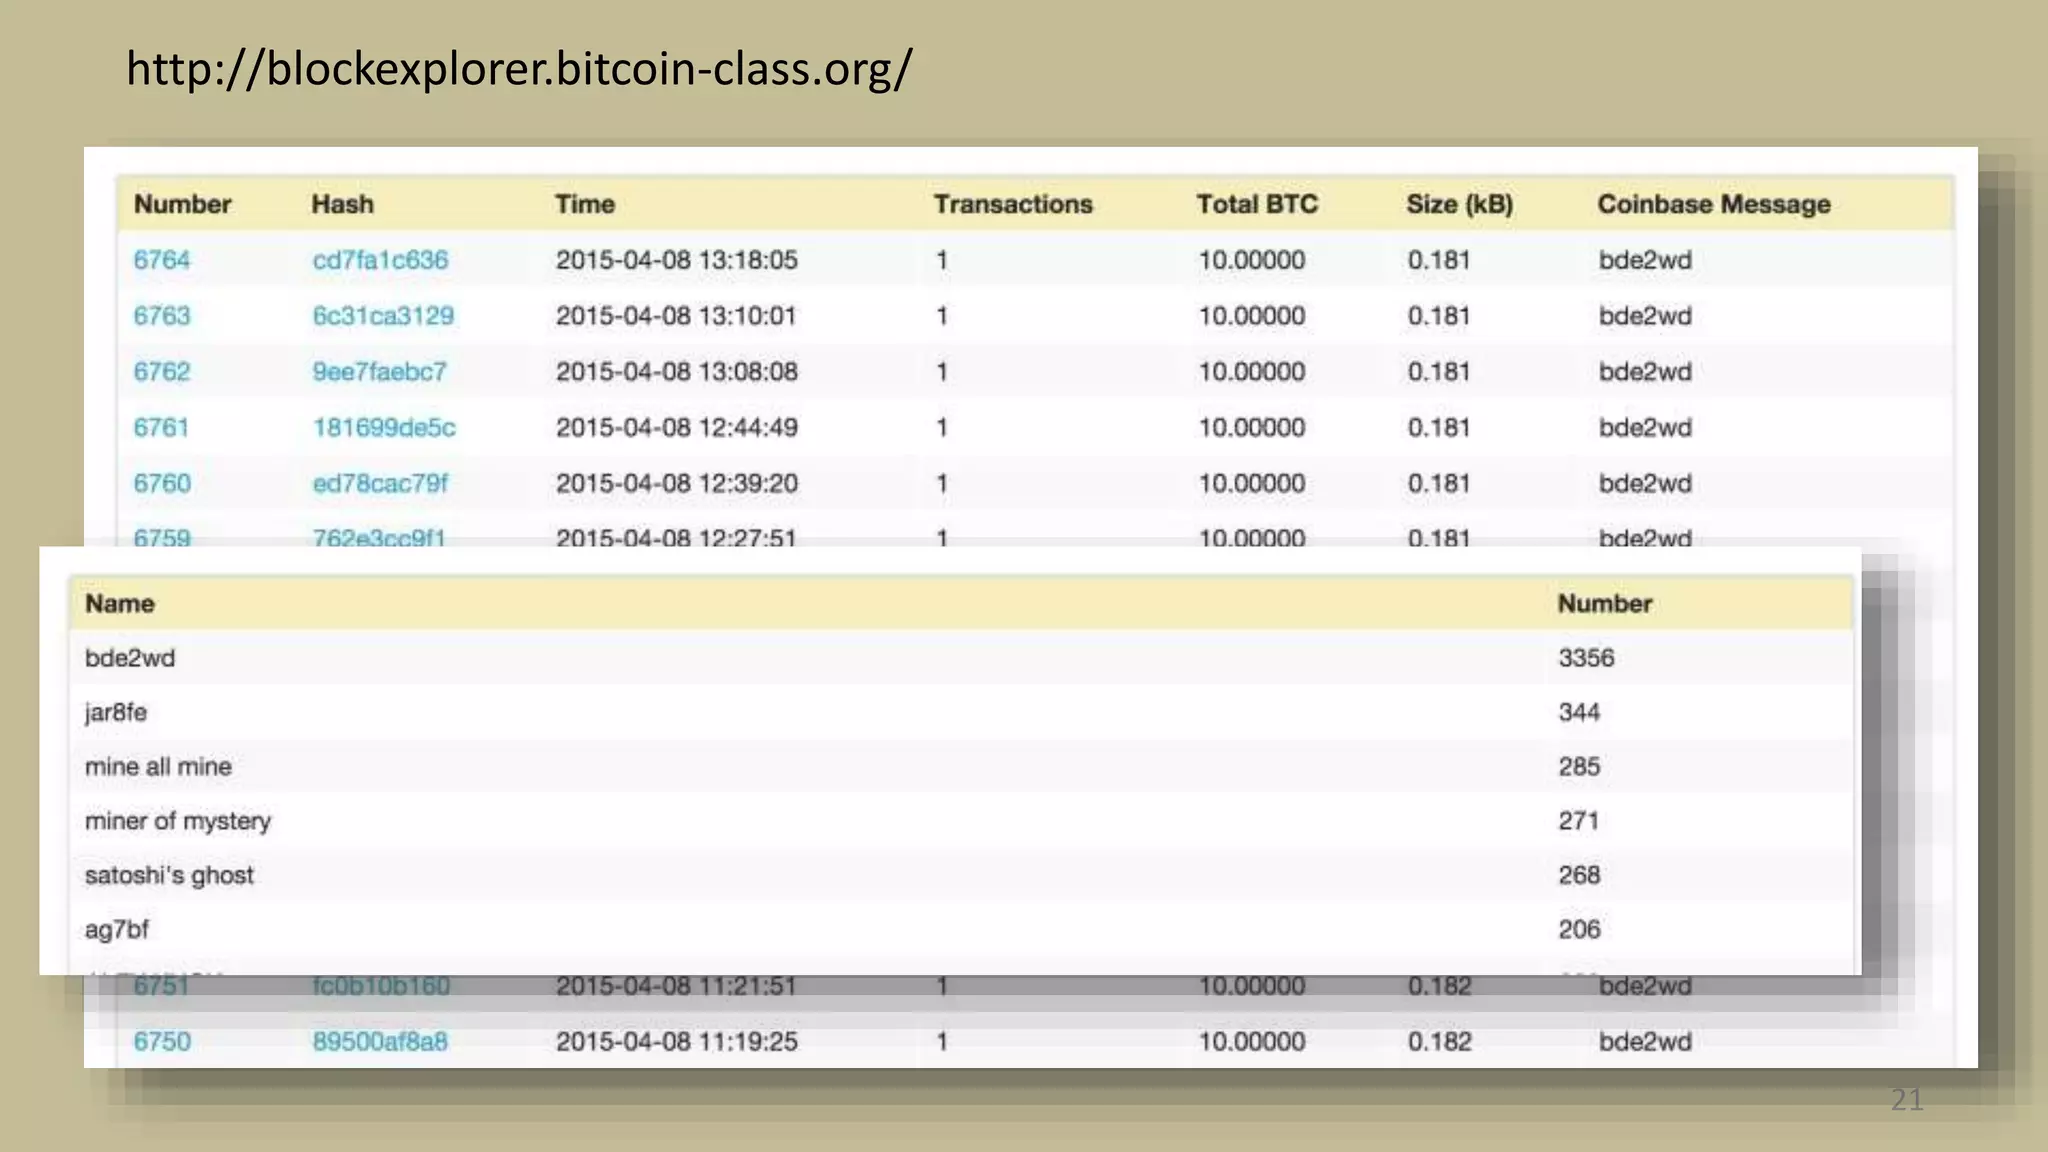
Task: Click mine all mine miner name
Action: point(158,767)
